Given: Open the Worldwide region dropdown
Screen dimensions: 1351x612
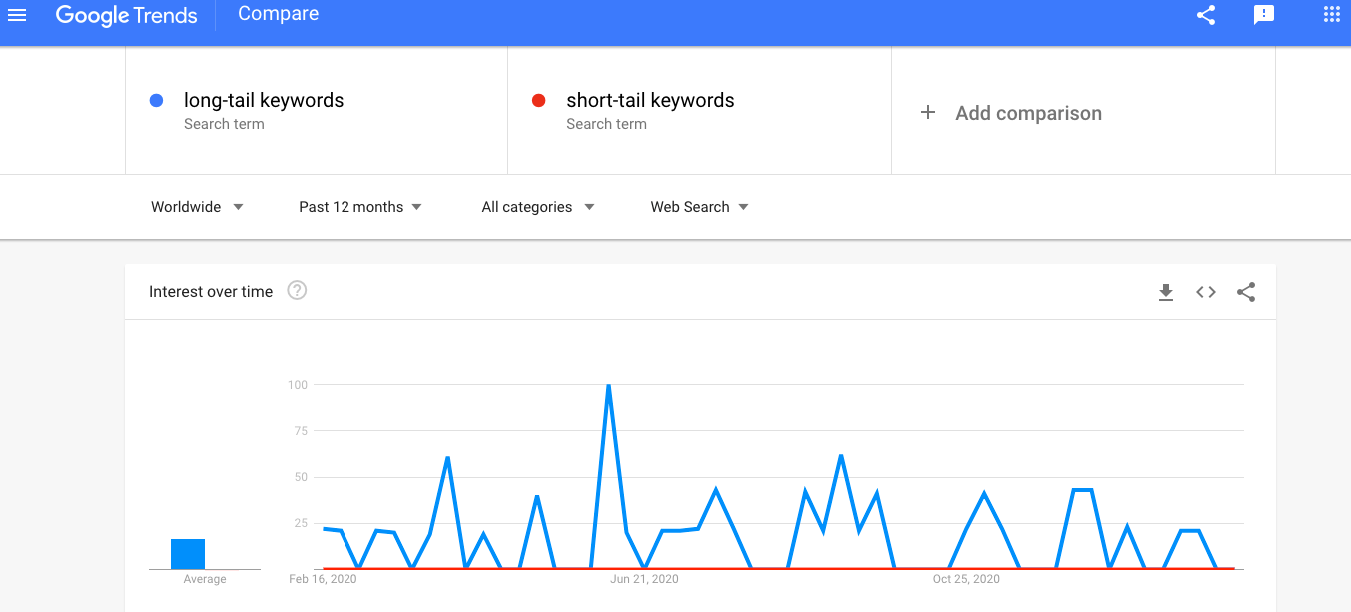Looking at the screenshot, I should click(197, 207).
